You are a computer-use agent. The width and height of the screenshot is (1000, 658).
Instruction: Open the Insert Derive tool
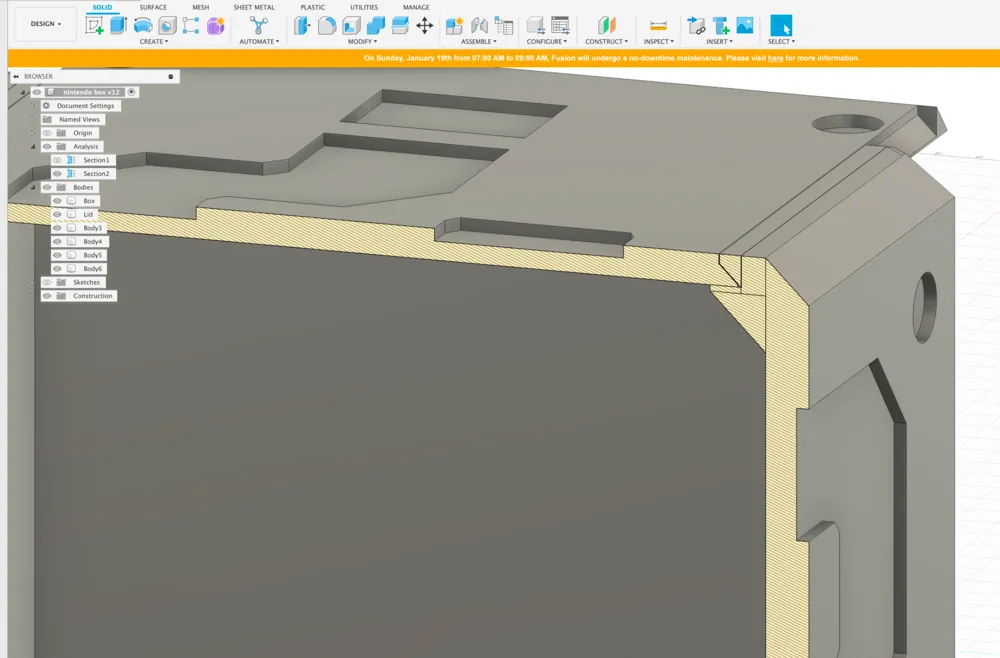696,26
